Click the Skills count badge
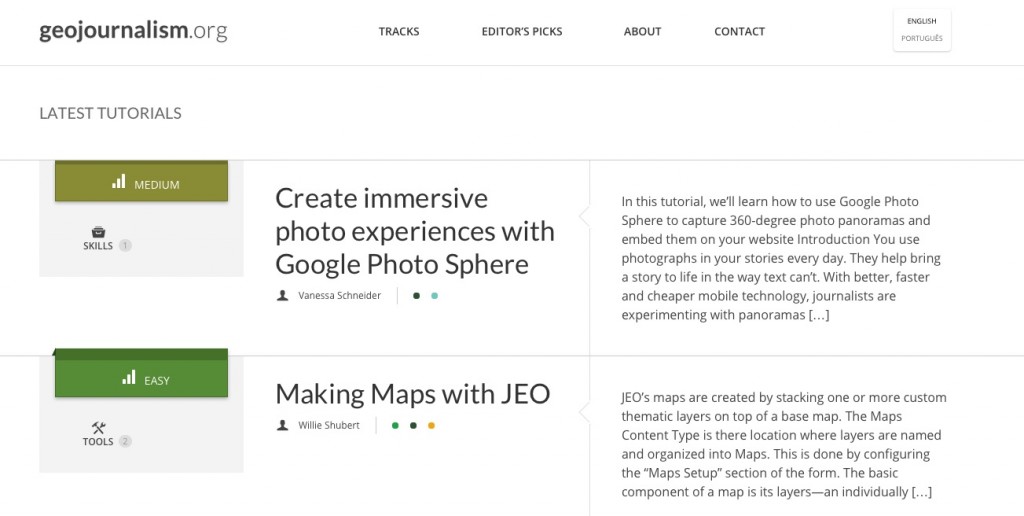Viewport: 1024px width, 516px height. [125, 246]
